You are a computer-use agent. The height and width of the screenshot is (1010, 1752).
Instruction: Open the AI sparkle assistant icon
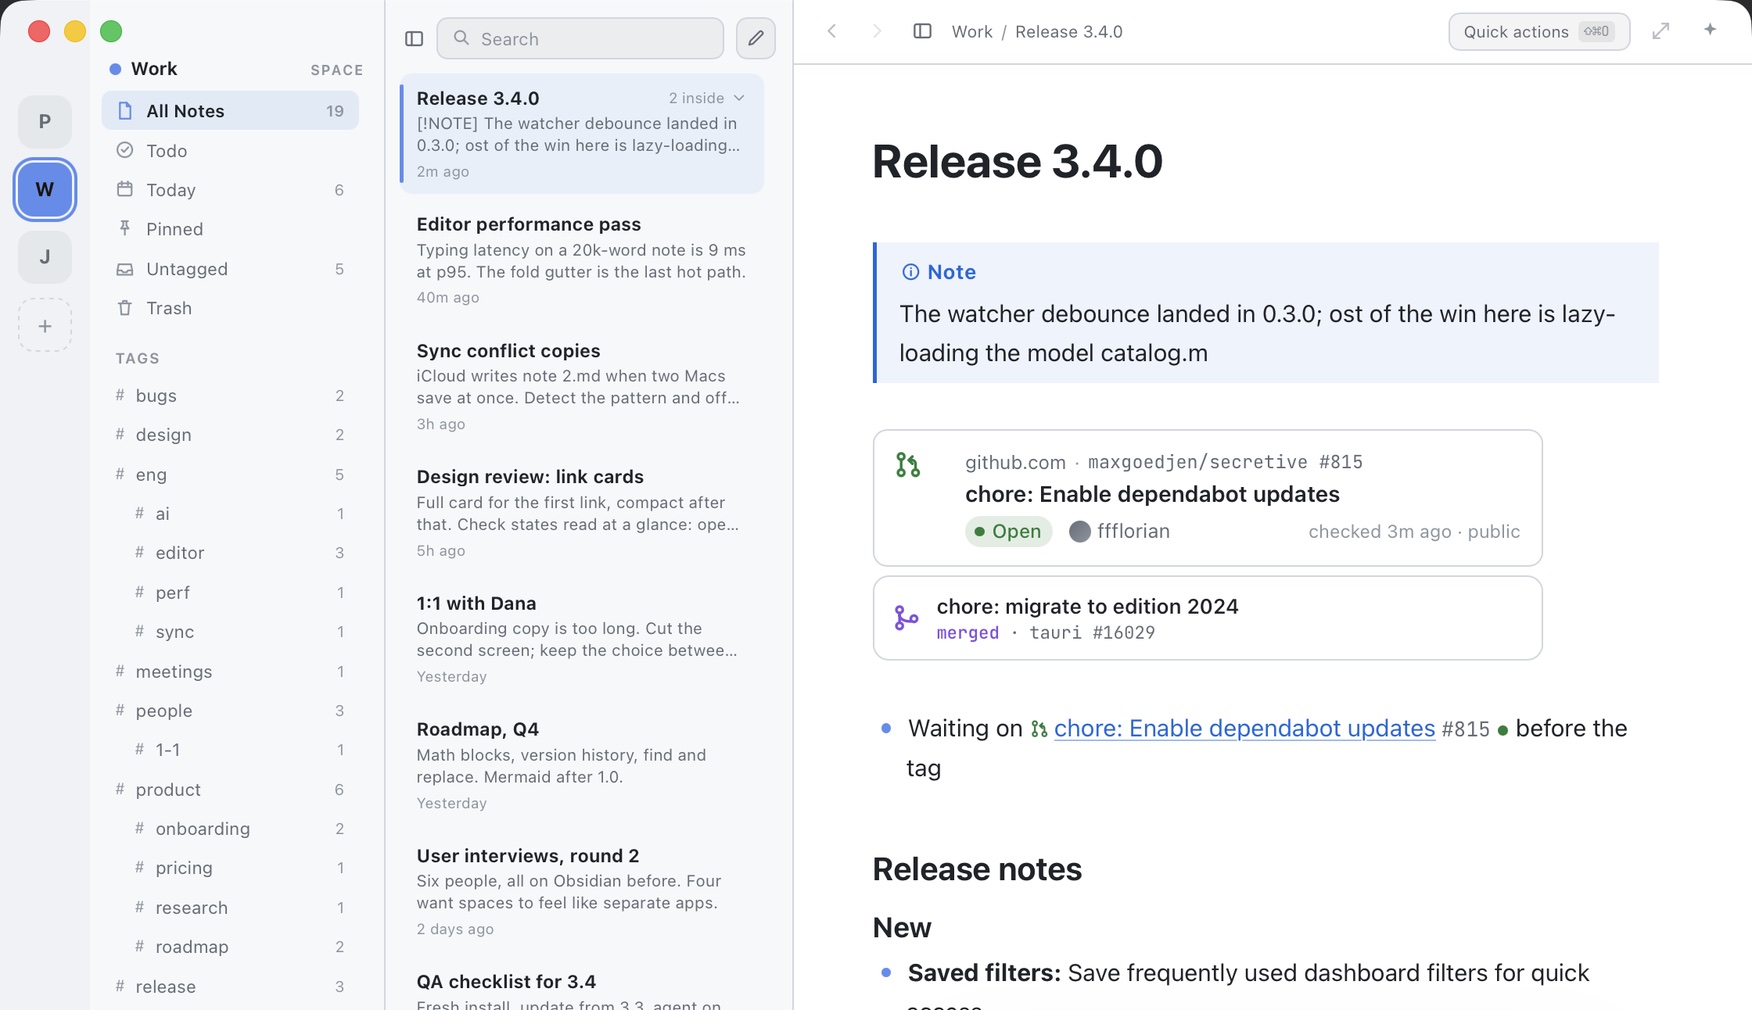[1710, 30]
